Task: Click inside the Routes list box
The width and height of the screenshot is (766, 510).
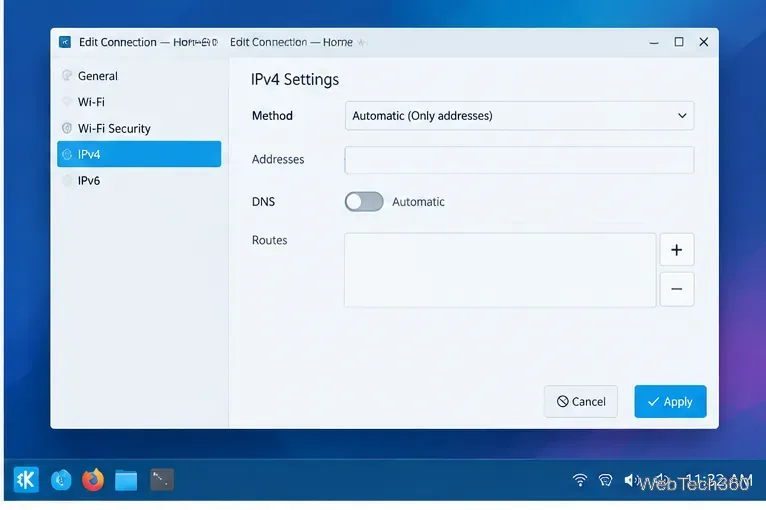Action: (x=500, y=270)
